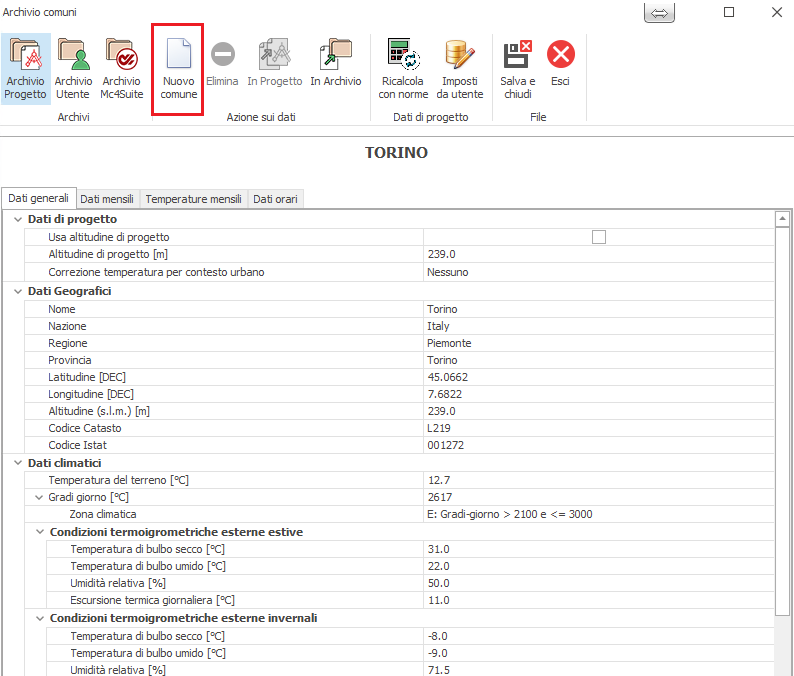Click the In Archivio toolbar icon
The width and height of the screenshot is (794, 676).
[x=335, y=68]
